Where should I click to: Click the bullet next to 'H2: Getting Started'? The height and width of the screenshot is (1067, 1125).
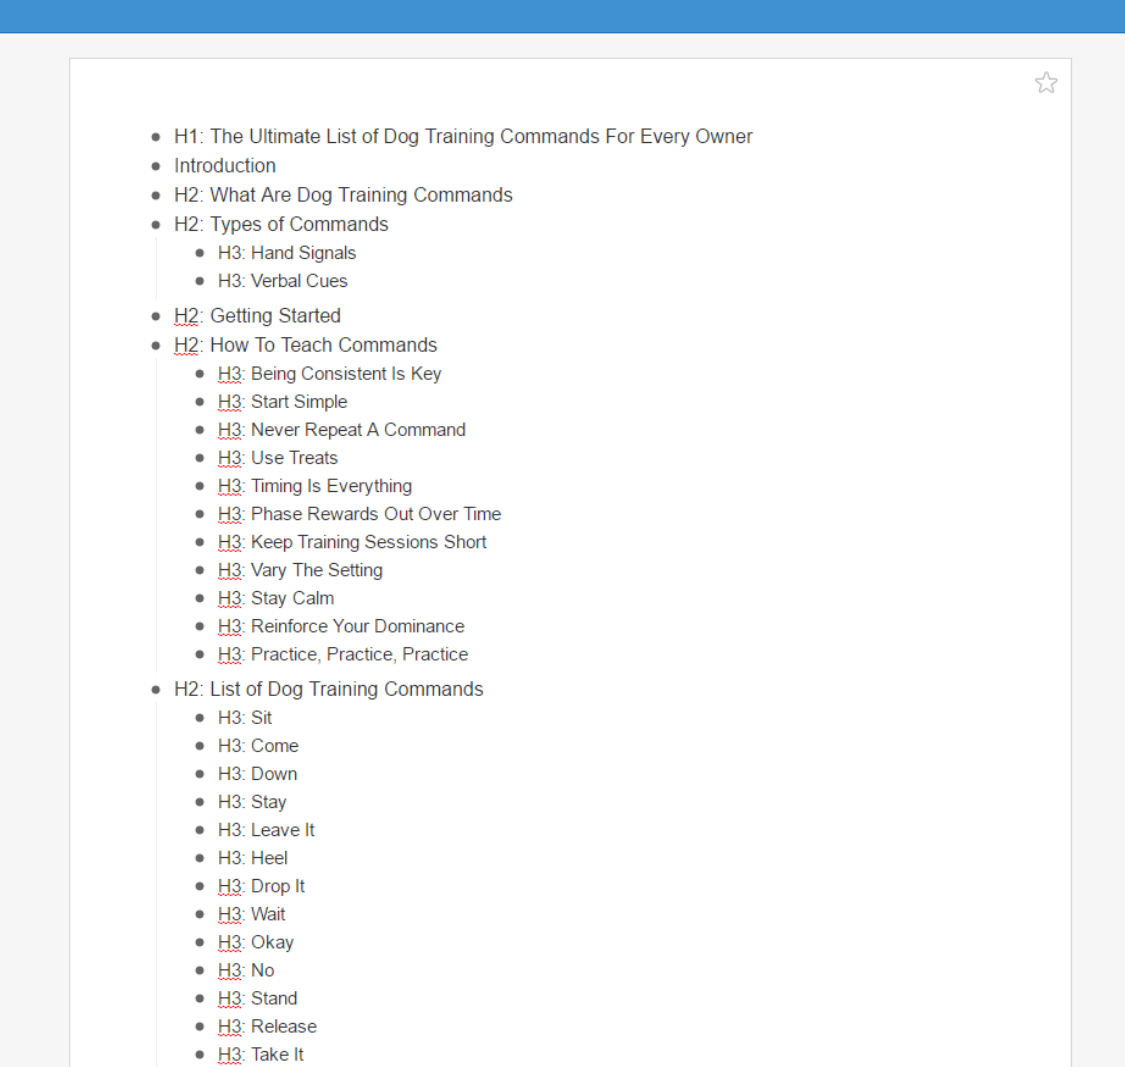(156, 317)
